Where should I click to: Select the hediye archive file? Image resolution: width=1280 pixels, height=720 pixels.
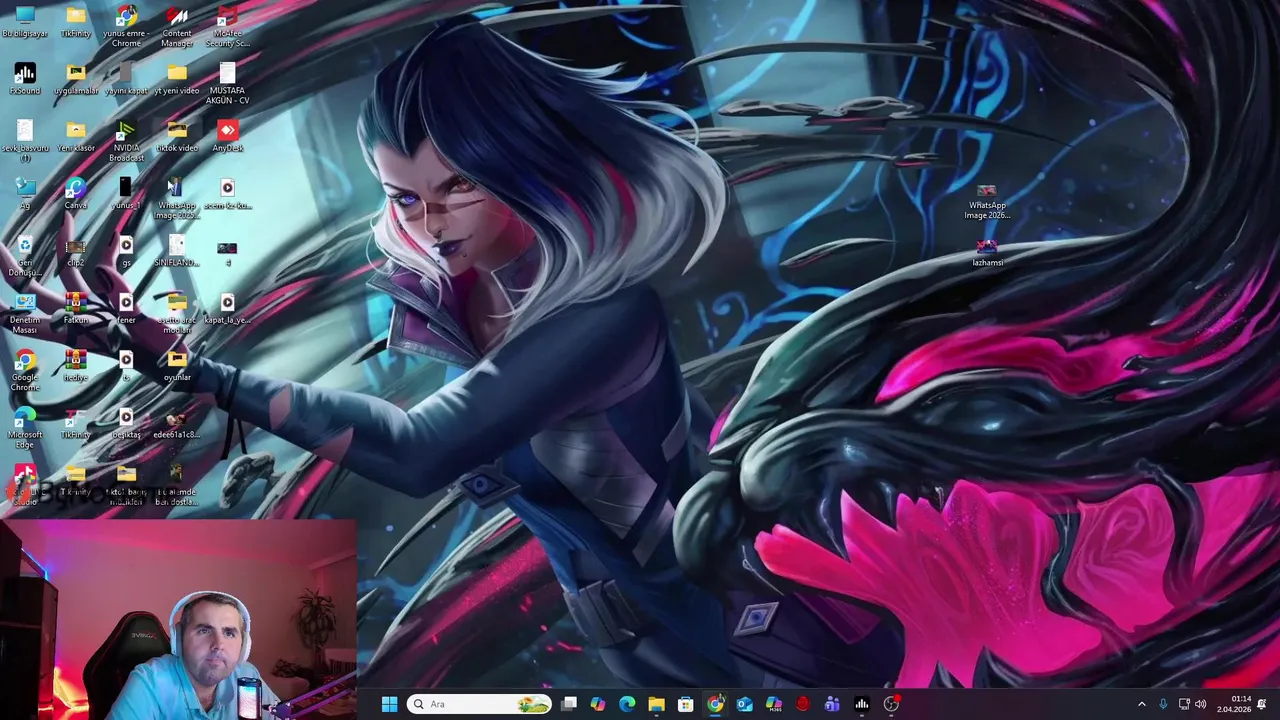pyautogui.click(x=76, y=366)
